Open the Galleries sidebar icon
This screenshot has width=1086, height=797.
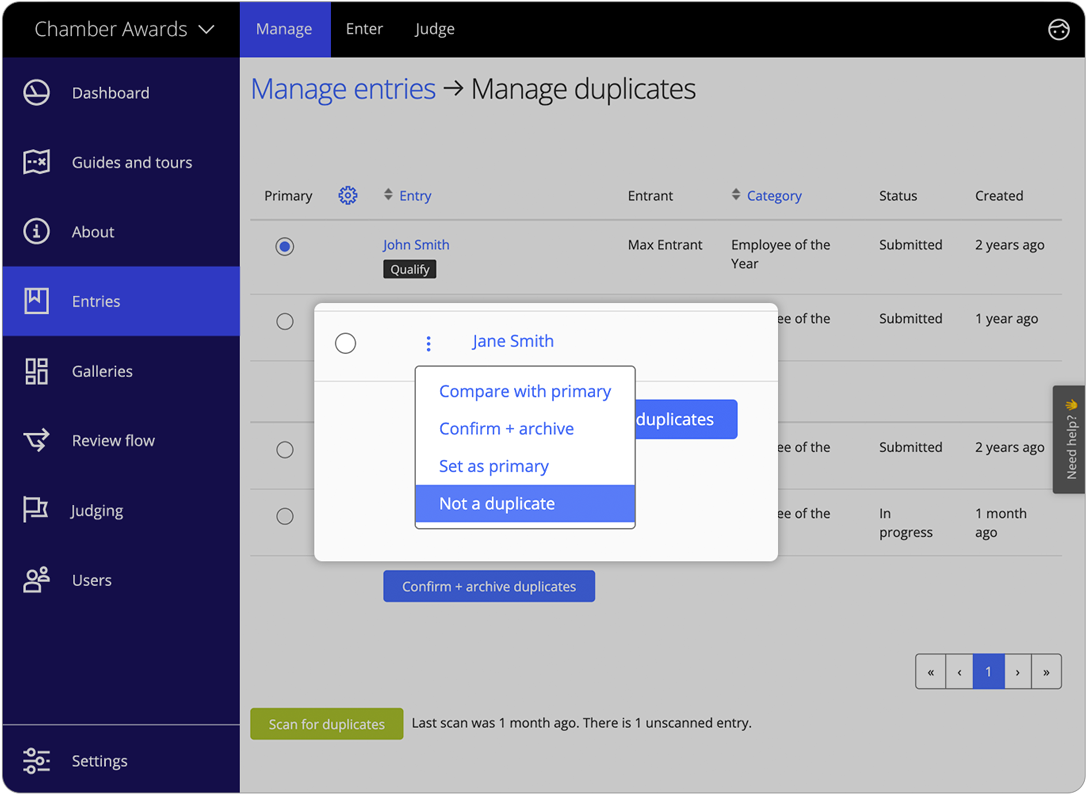(x=36, y=371)
